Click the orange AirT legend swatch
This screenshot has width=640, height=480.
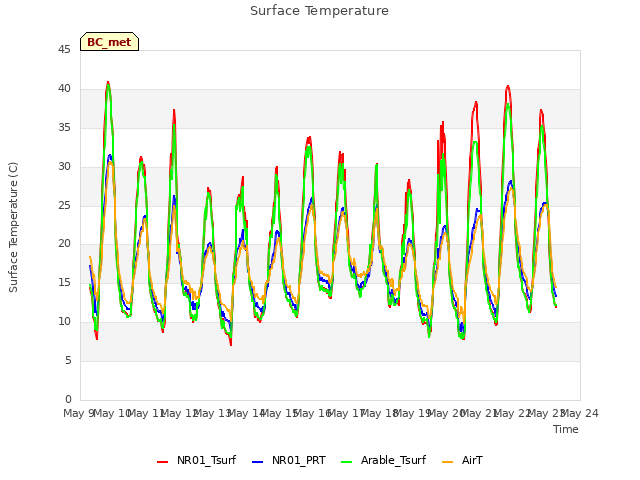[x=447, y=462]
